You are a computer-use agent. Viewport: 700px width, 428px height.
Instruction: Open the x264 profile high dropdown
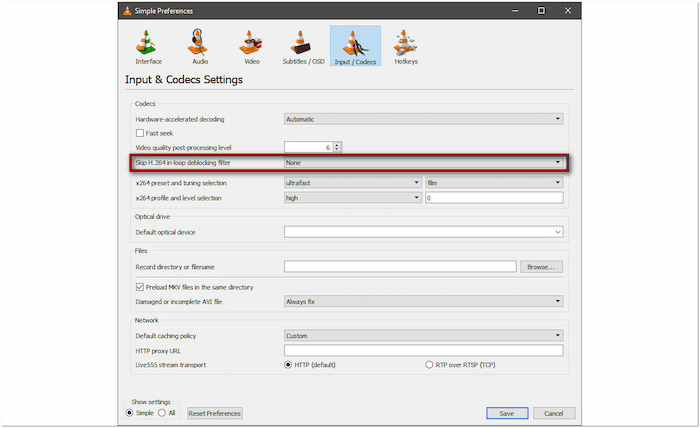[353, 198]
